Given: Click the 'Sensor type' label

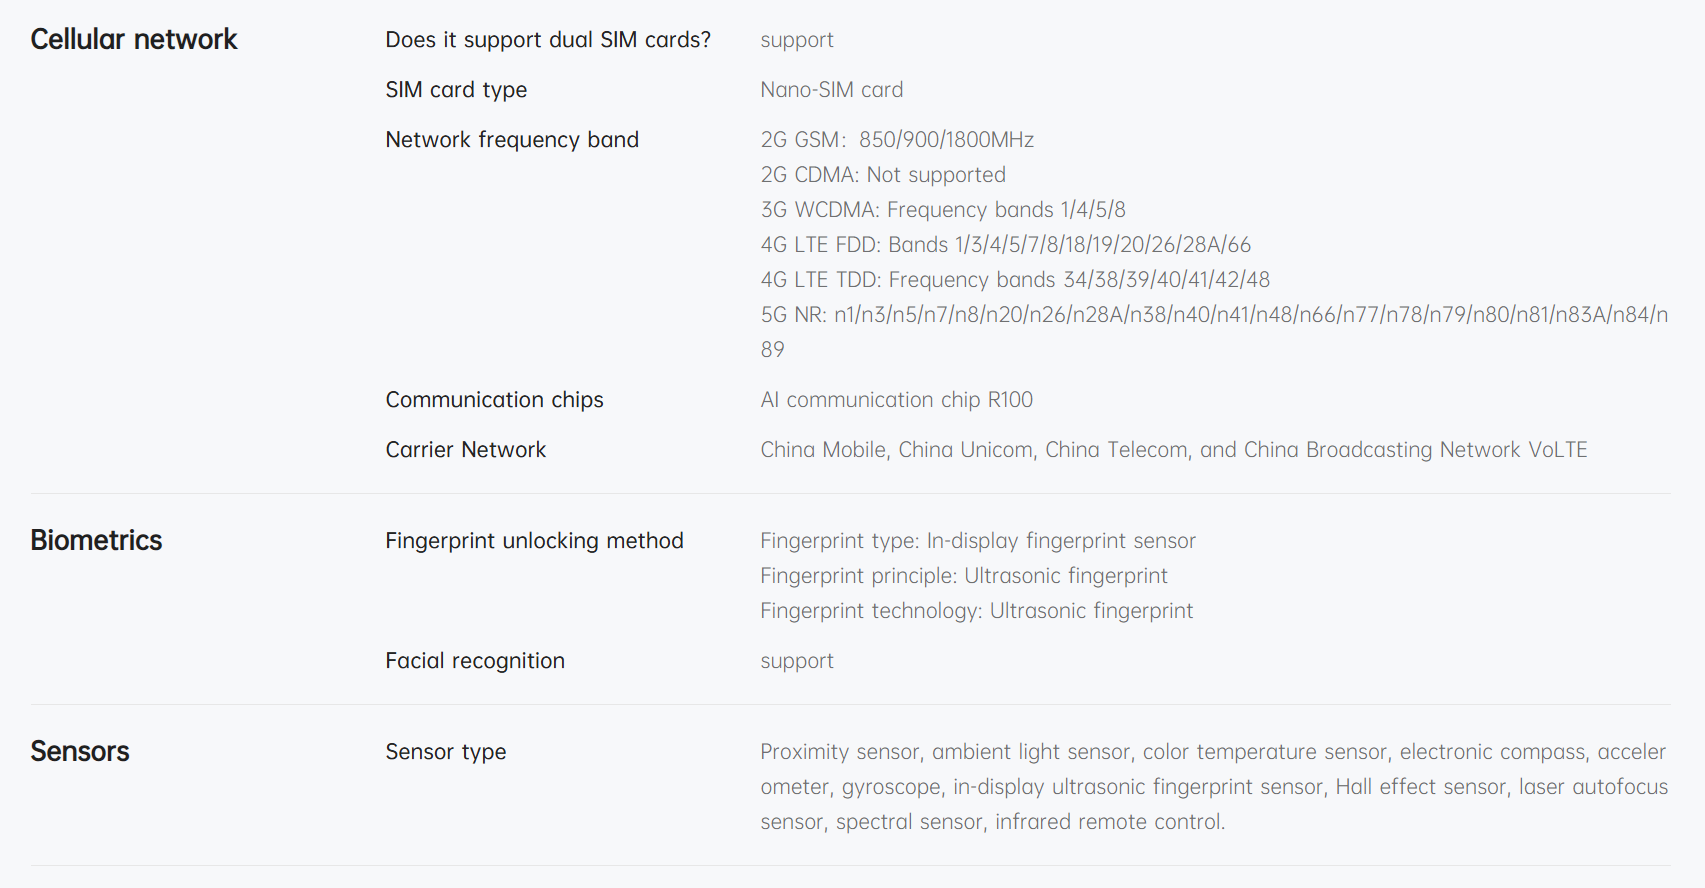Looking at the screenshot, I should tap(446, 752).
